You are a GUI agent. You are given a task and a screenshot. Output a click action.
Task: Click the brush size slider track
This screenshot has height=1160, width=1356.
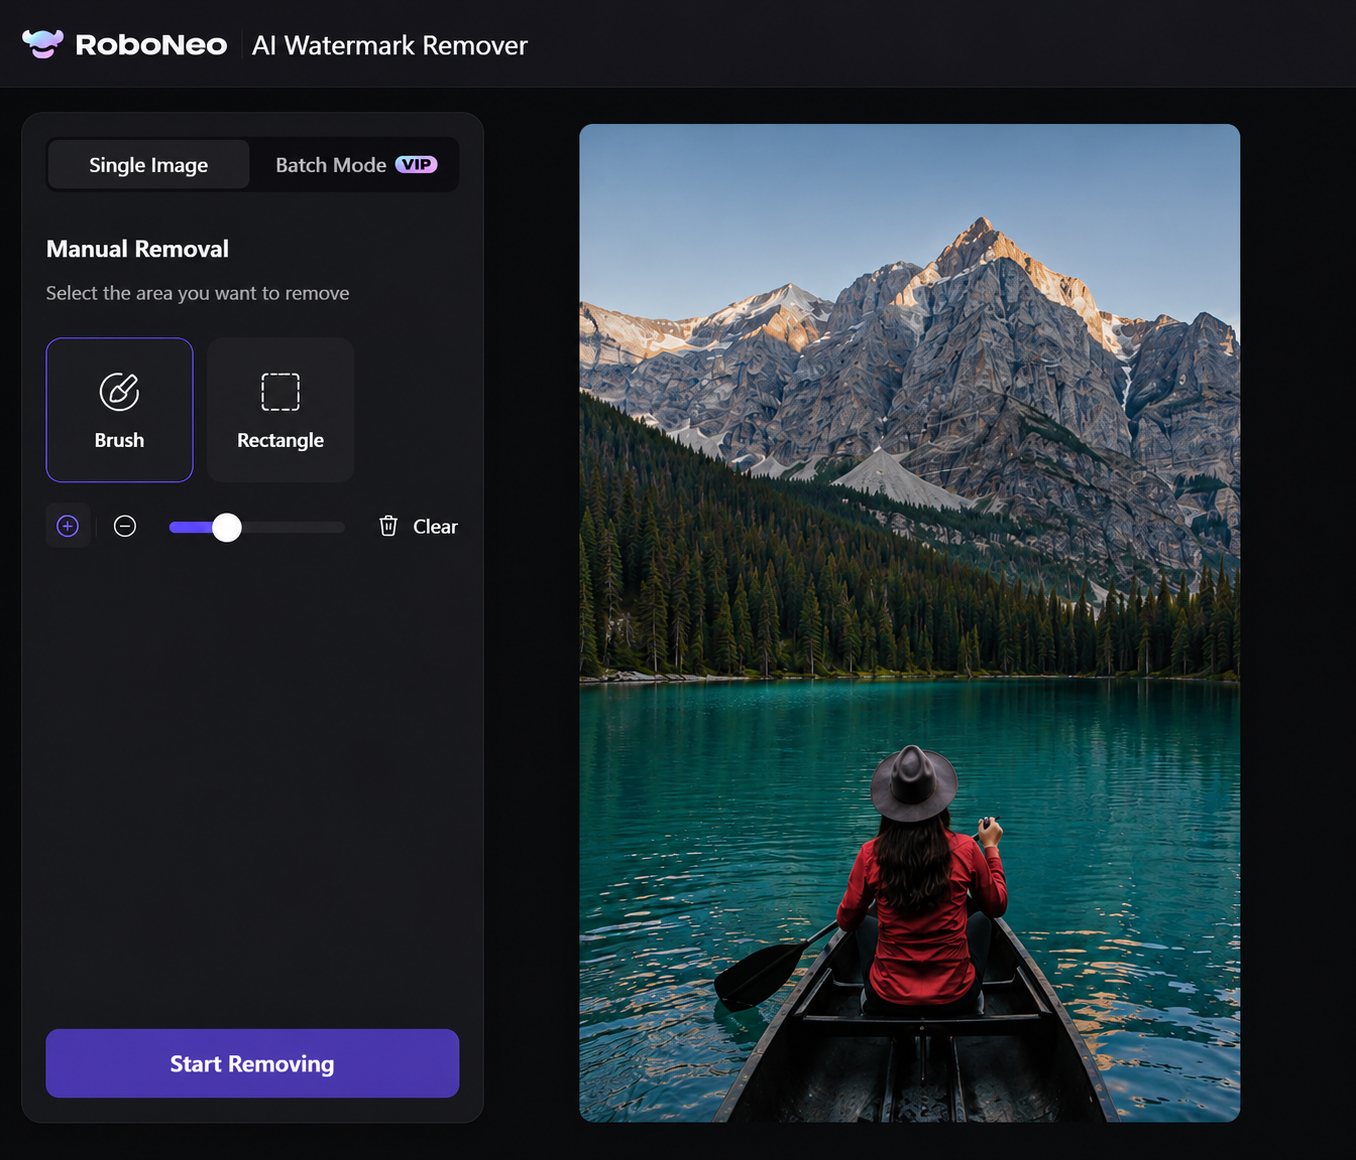pyautogui.click(x=257, y=527)
